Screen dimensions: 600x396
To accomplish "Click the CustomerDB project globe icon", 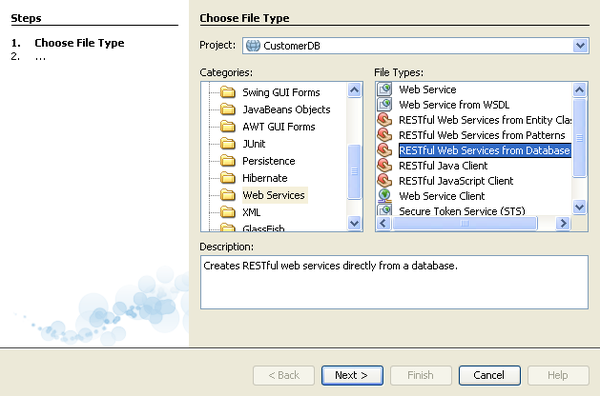I will tap(253, 46).
